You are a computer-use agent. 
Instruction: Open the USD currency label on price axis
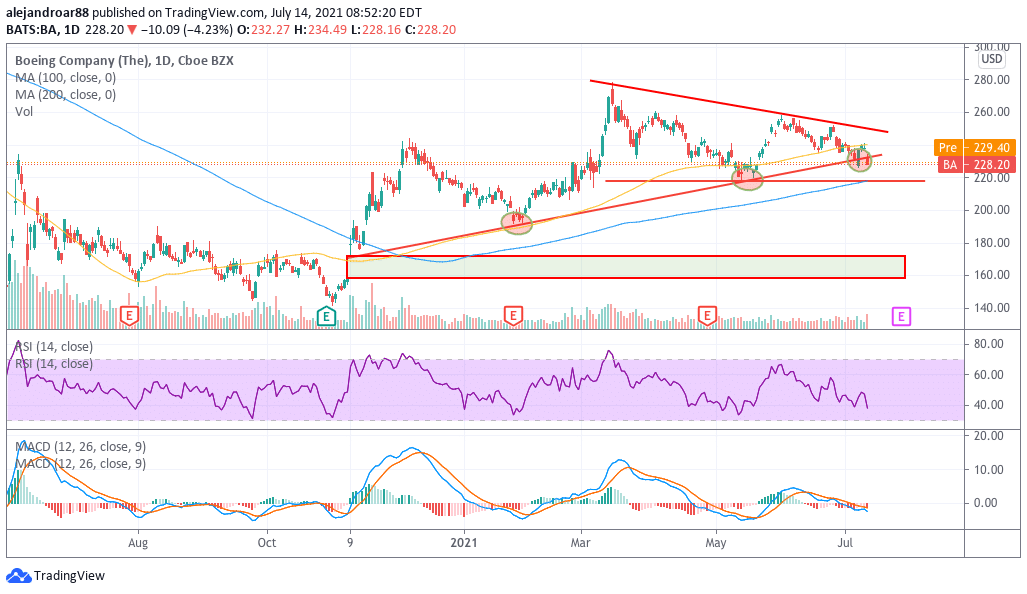pyautogui.click(x=992, y=59)
